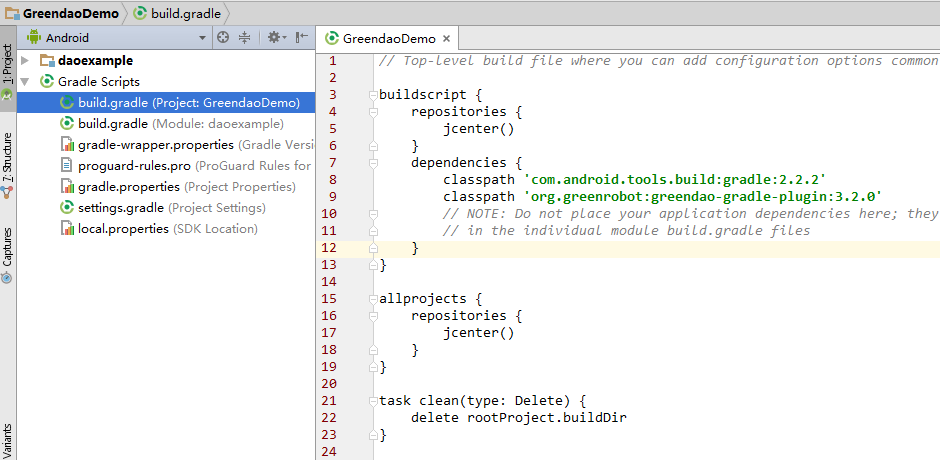Select settings.gradle (Project Settings) file
Image resolution: width=940 pixels, height=460 pixels.
[x=167, y=208]
